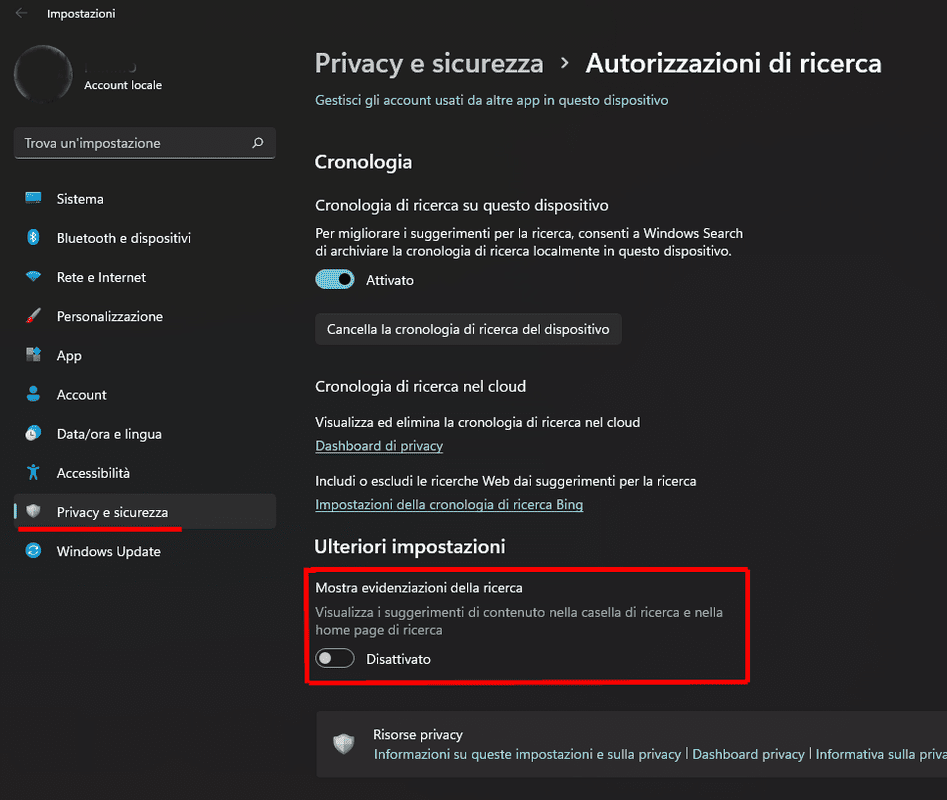Click the Personalizzazione paintbrush icon
The width and height of the screenshot is (947, 800).
point(33,316)
